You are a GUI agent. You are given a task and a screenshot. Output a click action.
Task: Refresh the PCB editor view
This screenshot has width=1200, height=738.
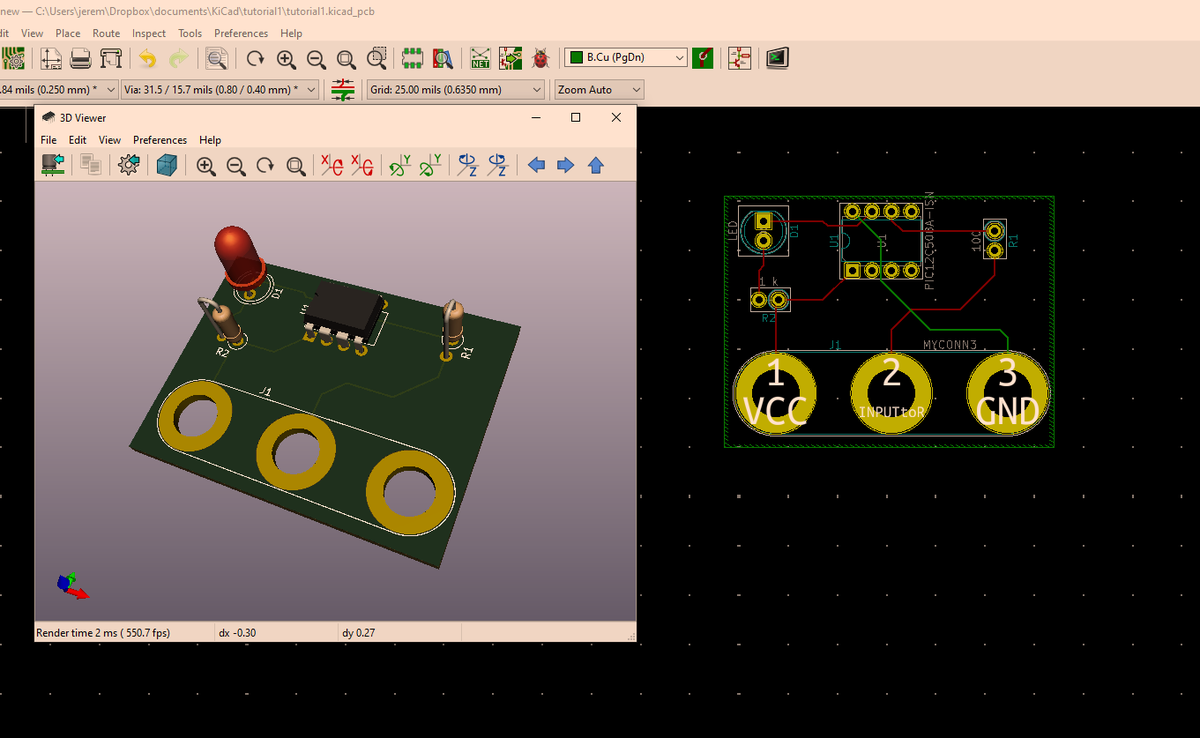[x=255, y=58]
